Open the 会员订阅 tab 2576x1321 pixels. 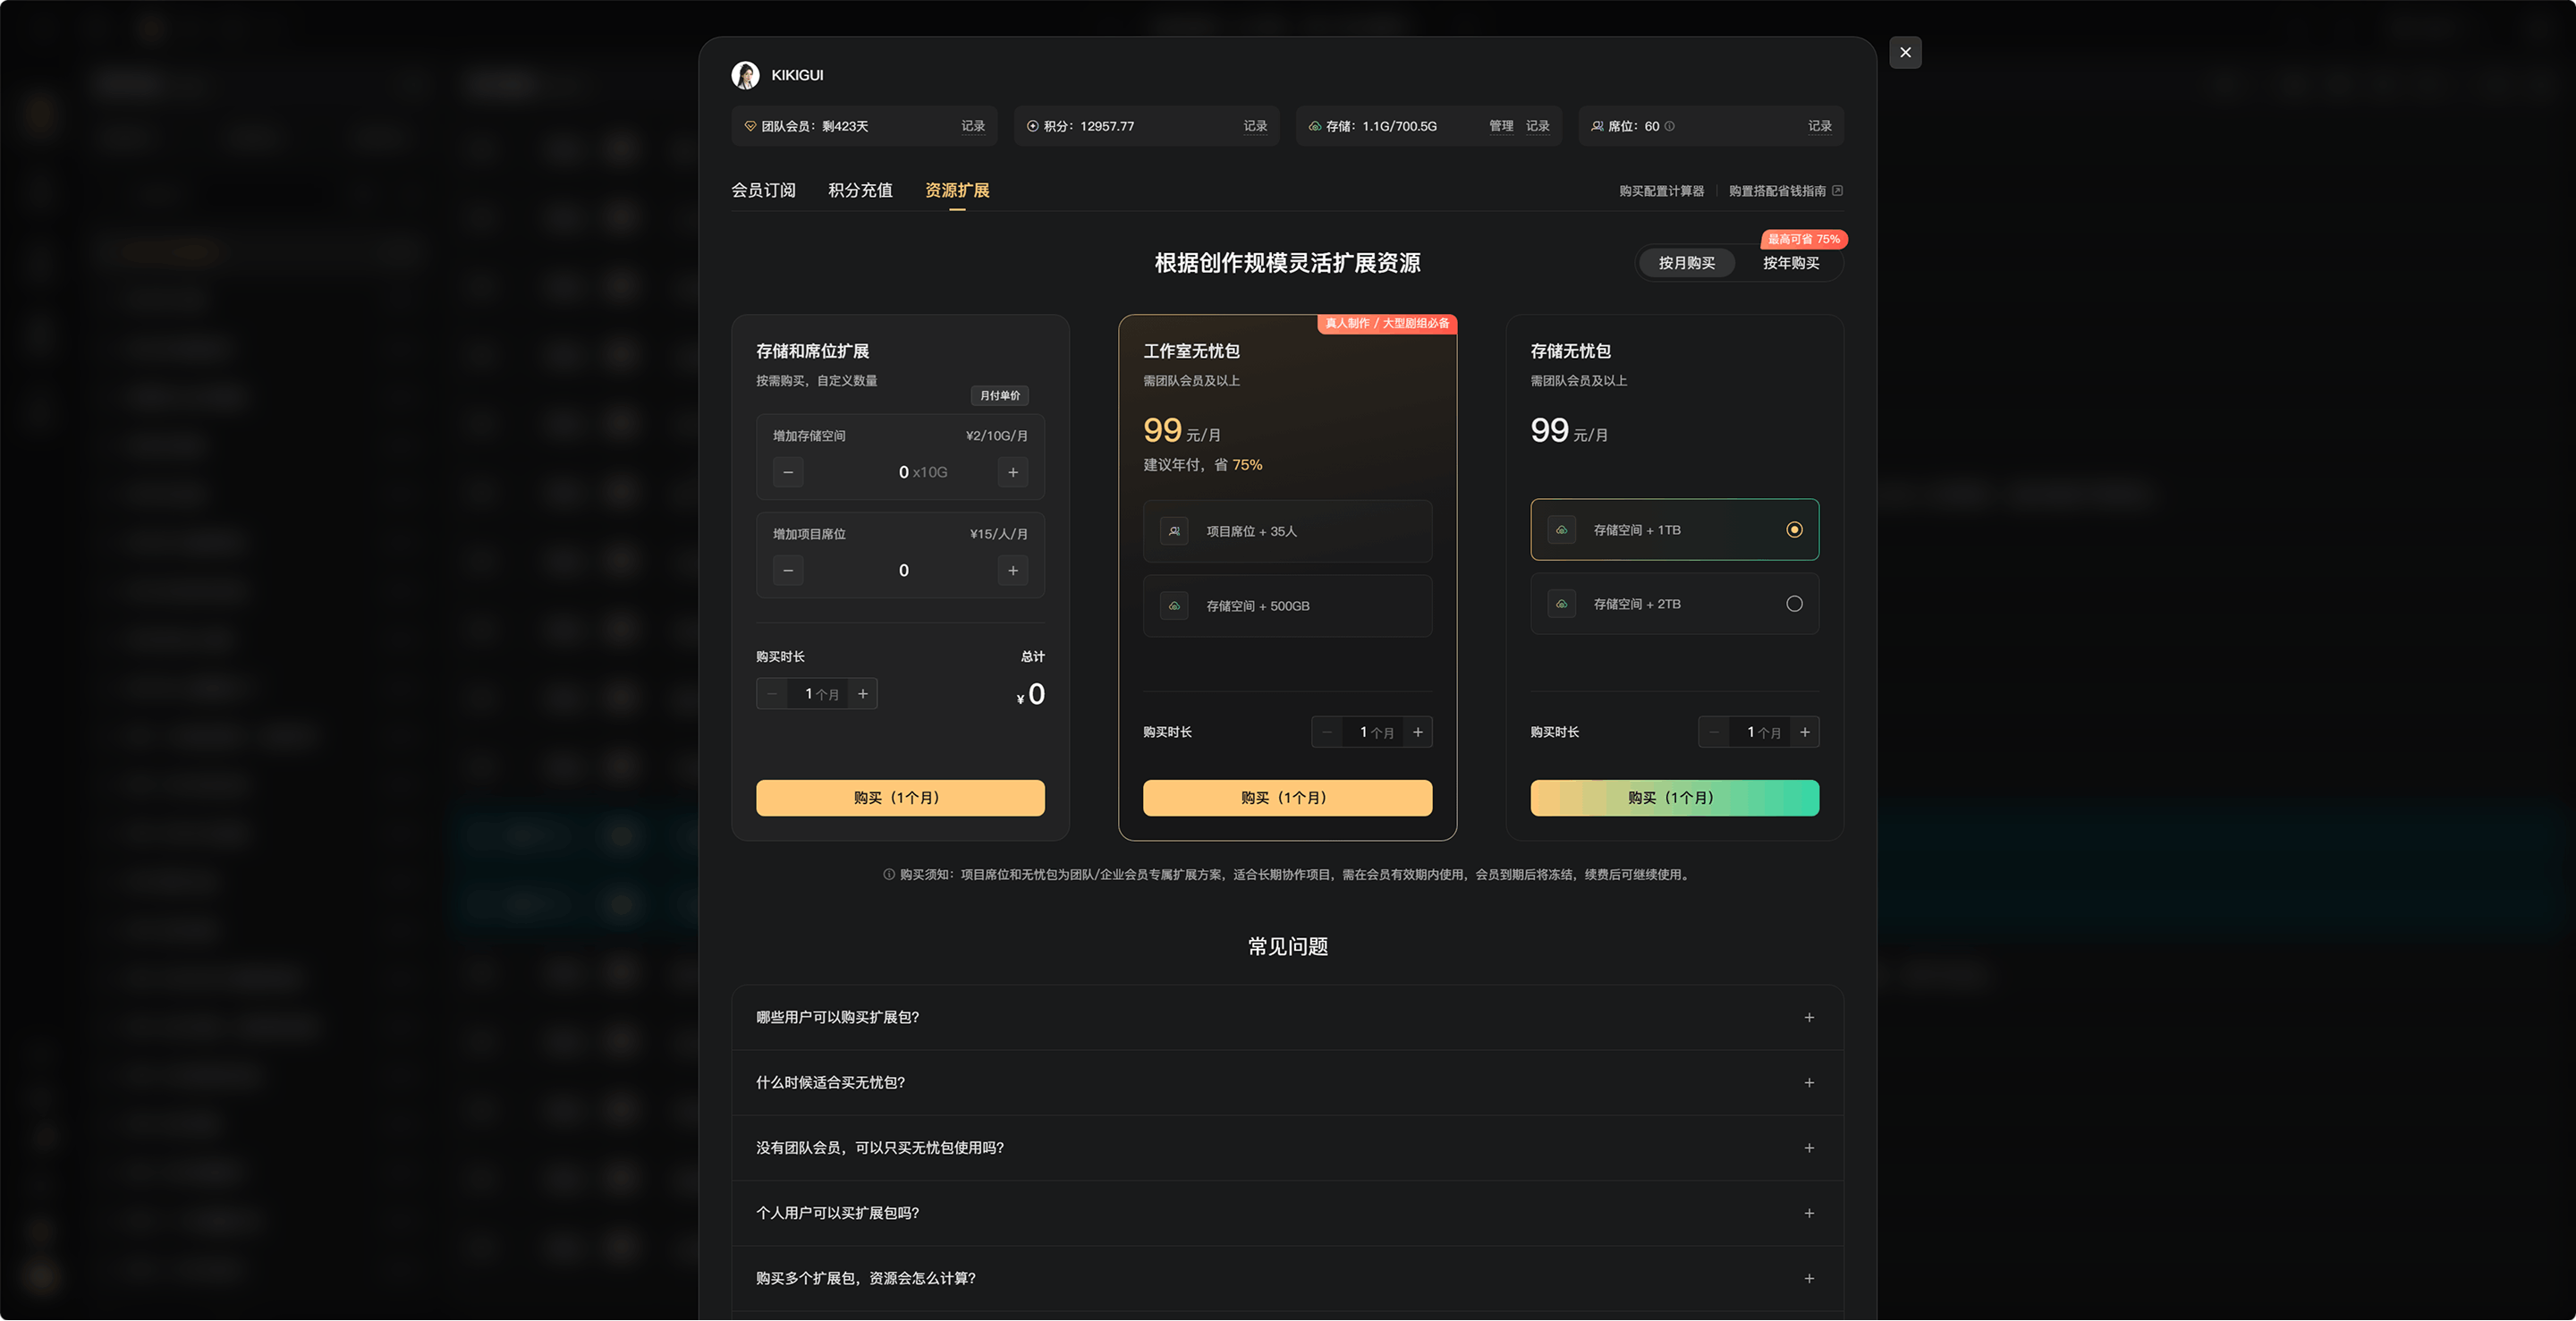[x=763, y=190]
